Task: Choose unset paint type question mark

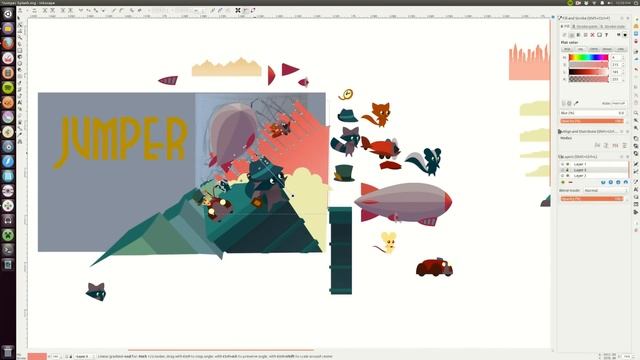Action: [607, 35]
